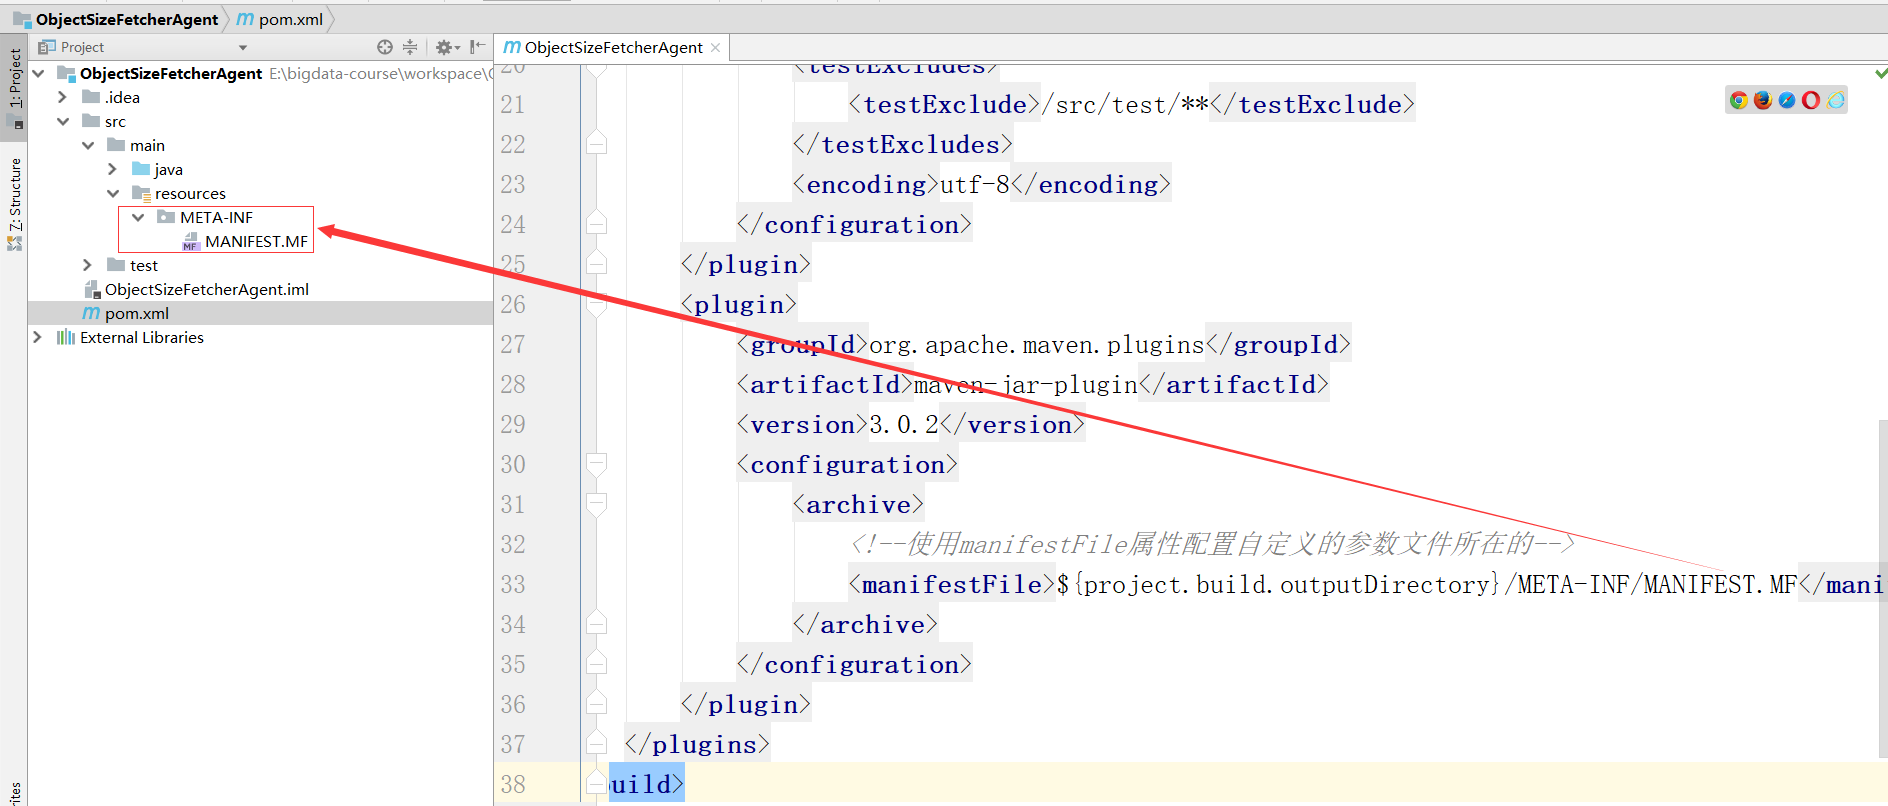
Task: Open preview in Chrome browser icon
Action: [1739, 100]
